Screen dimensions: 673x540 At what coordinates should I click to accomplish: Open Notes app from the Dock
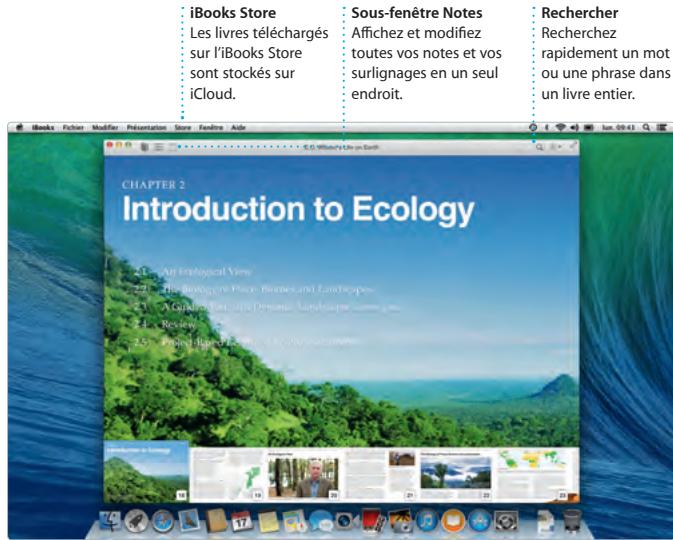[268, 521]
